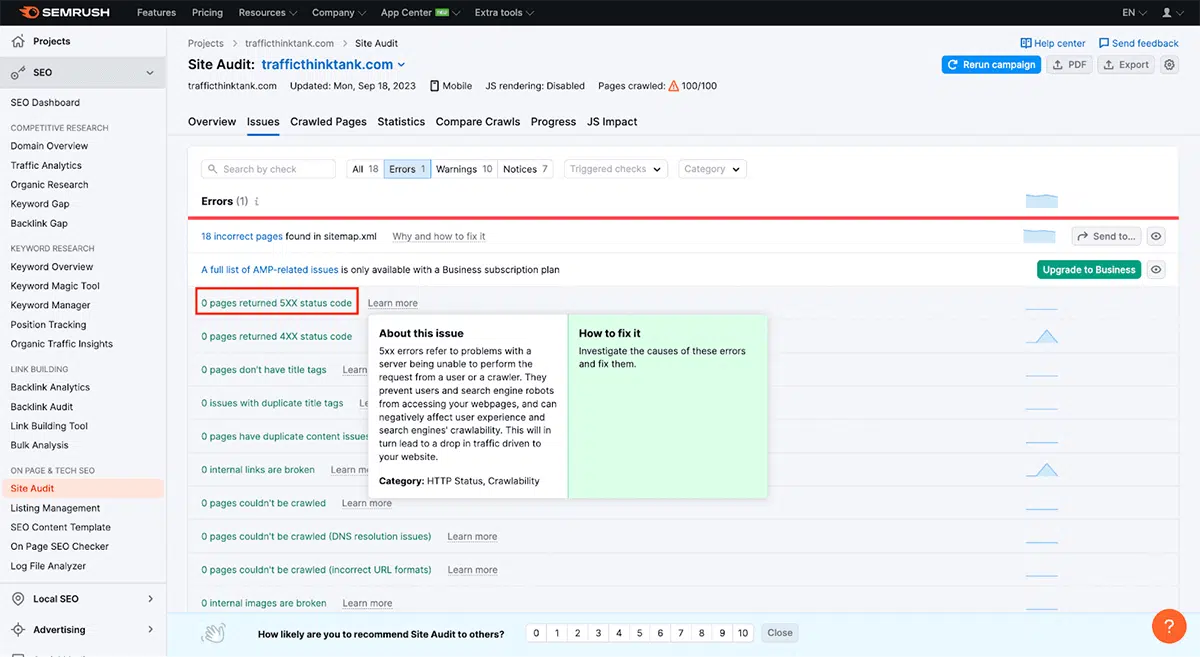
Task: Switch to the Progress tab
Action: pos(553,122)
